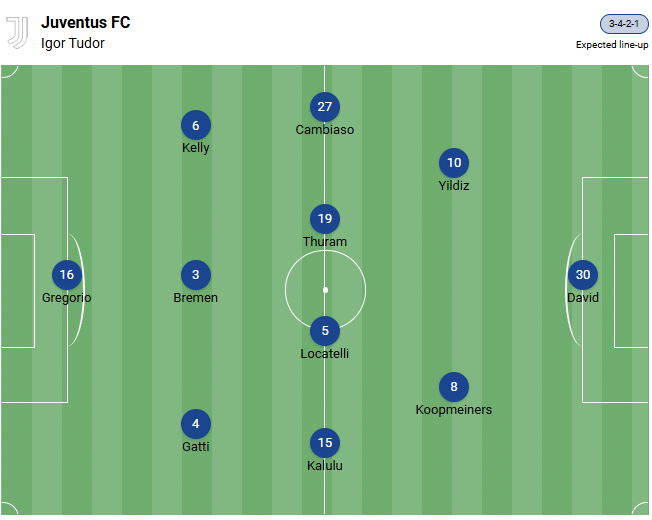652x520 pixels.
Task: Click the Koopmeiners name label
Action: click(x=454, y=410)
